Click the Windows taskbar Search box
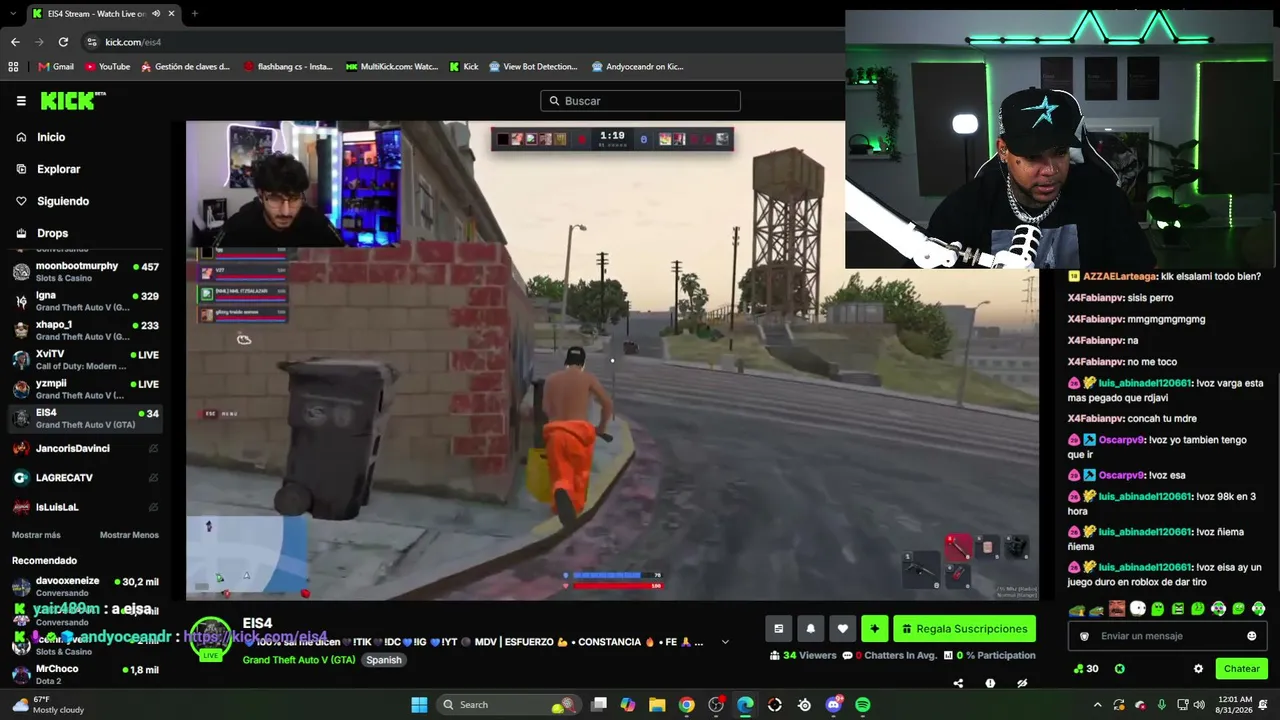Screen dimensions: 1280x720 [x=508, y=705]
